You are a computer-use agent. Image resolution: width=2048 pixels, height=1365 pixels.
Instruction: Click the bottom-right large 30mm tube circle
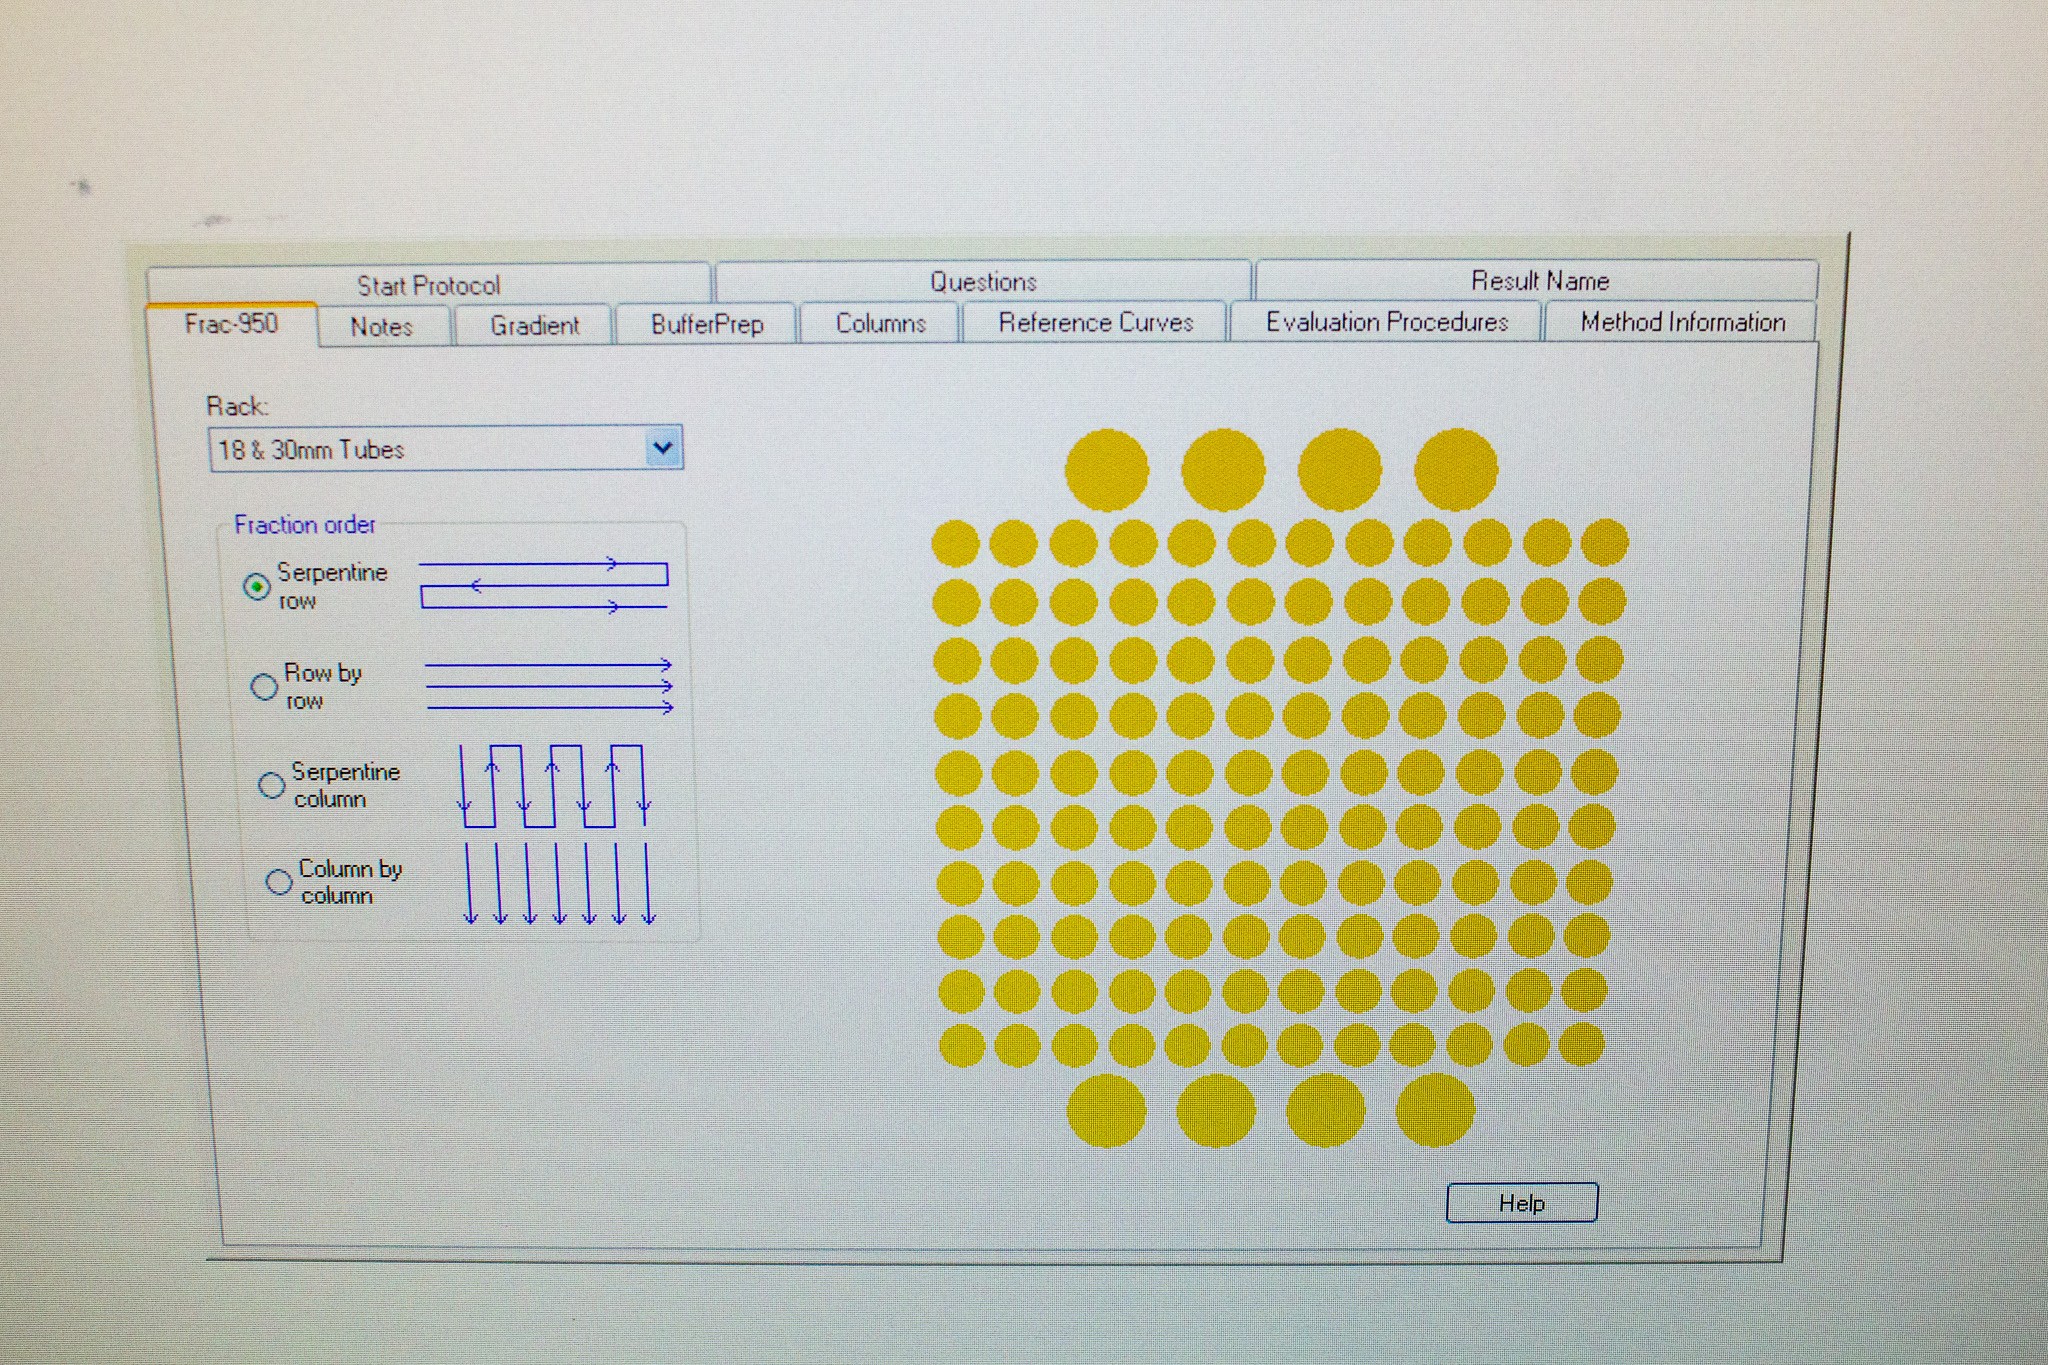1434,1110
